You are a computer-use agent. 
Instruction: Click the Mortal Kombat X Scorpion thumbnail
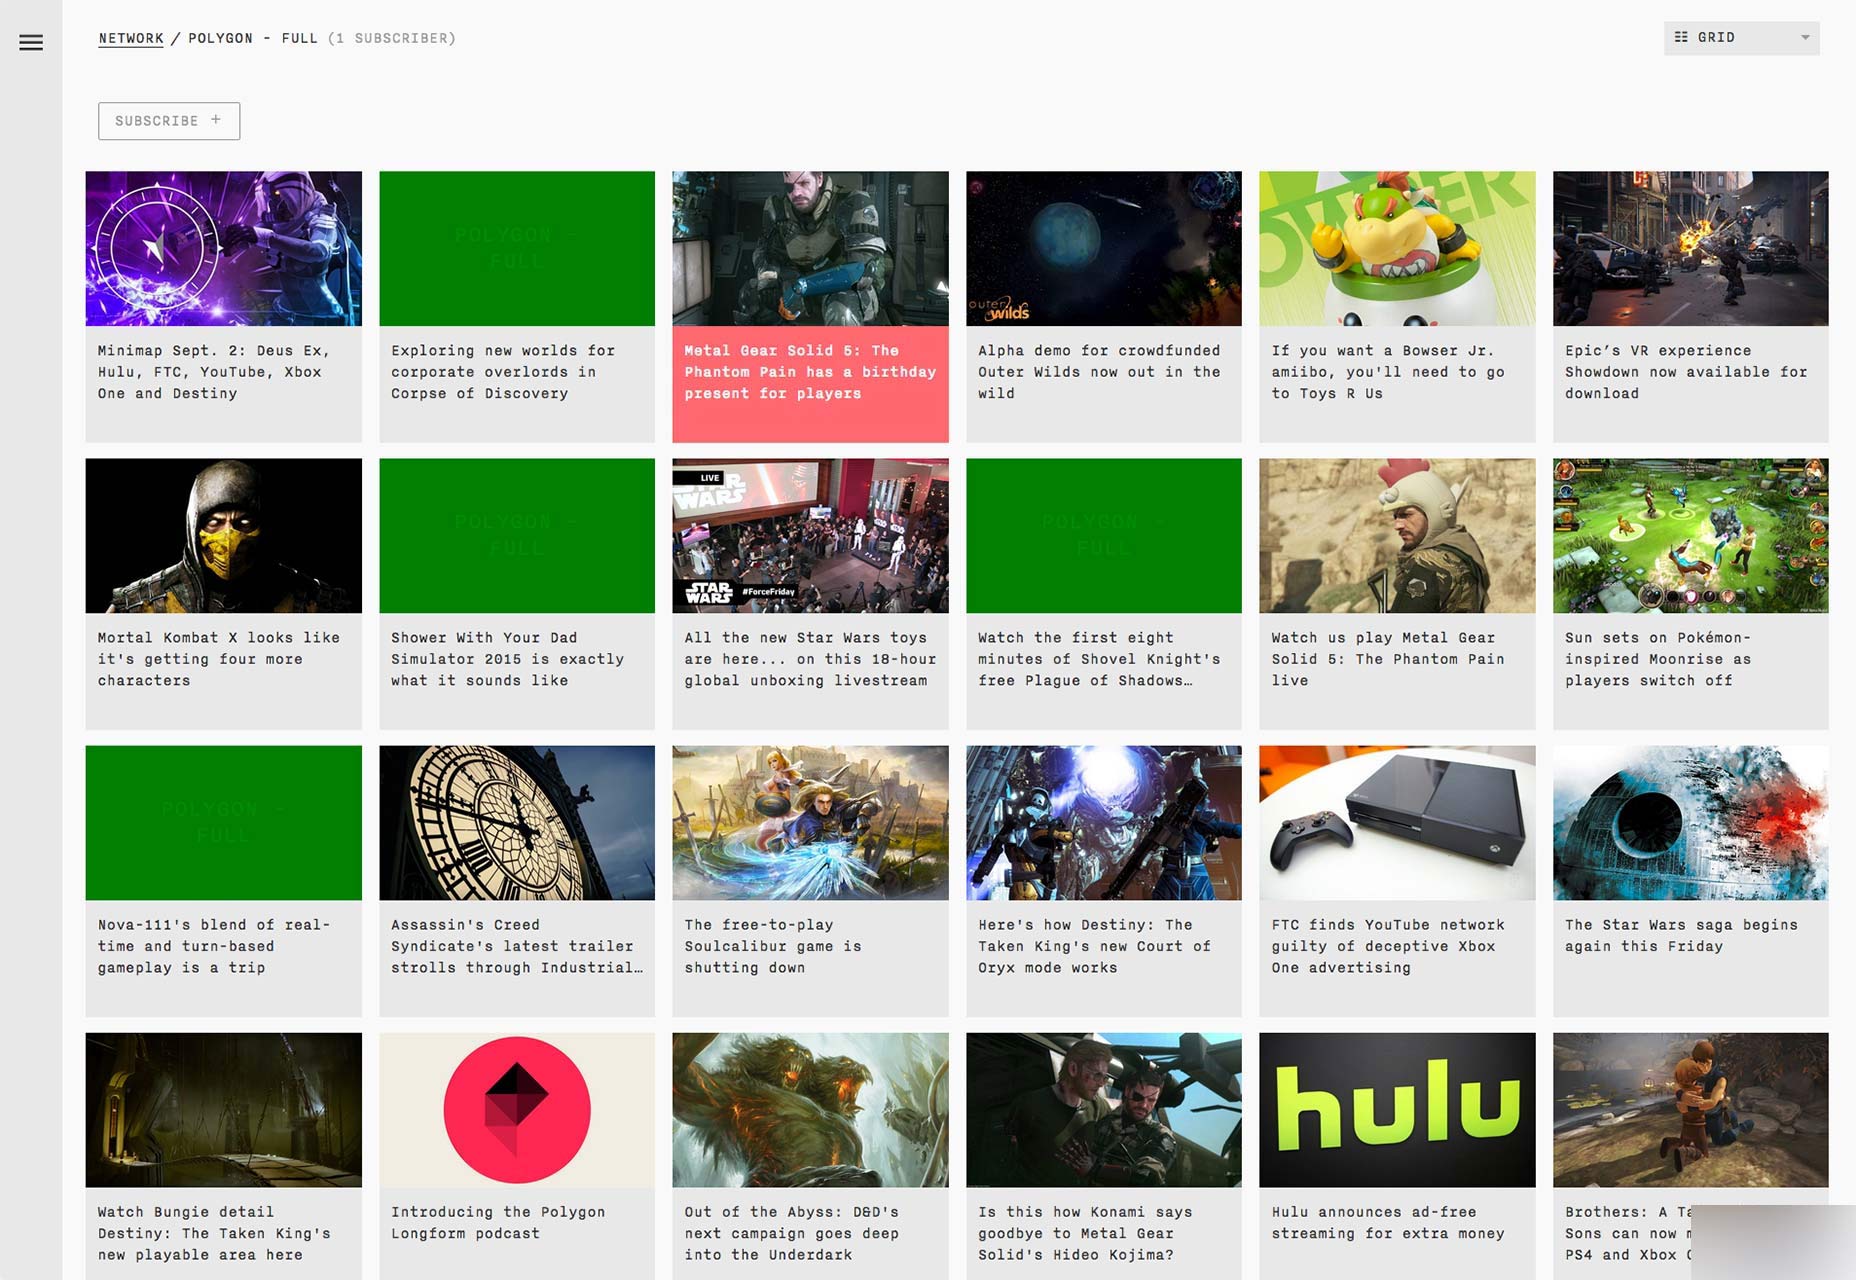pyautogui.click(x=224, y=536)
